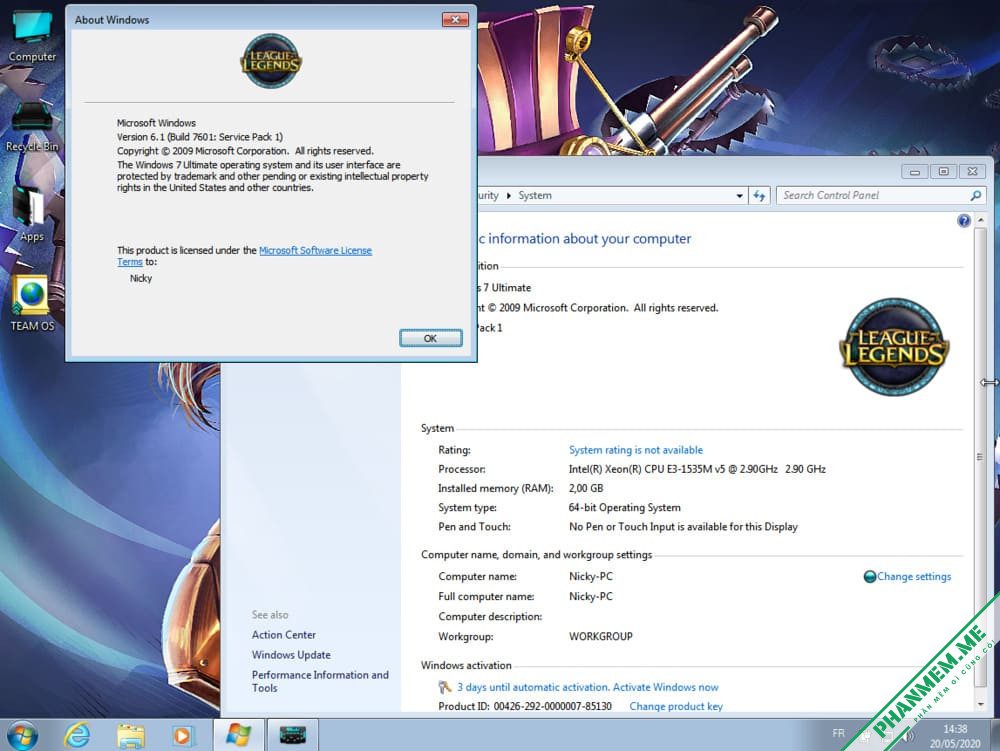Click the 'No Pen or Touch Input' text
The image size is (1000, 751).
point(683,527)
